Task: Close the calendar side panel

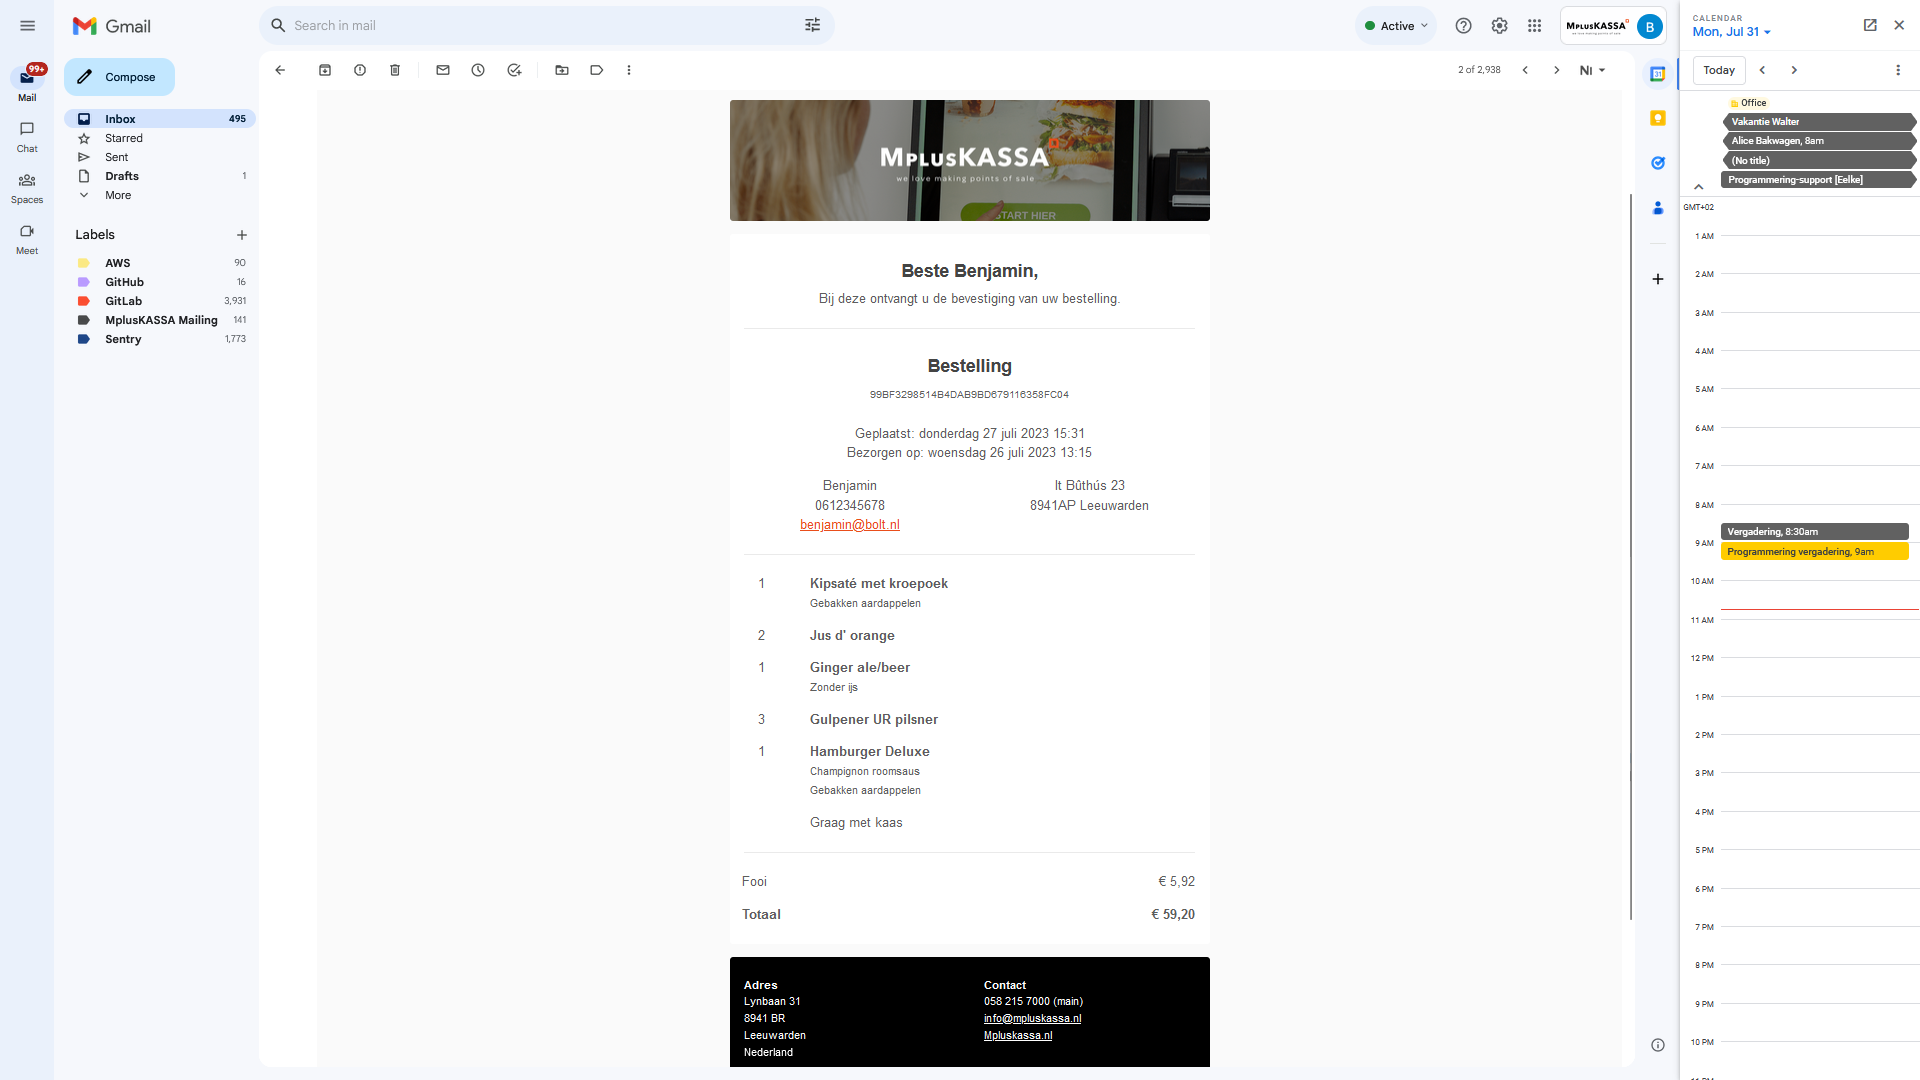Action: pos(1899,25)
